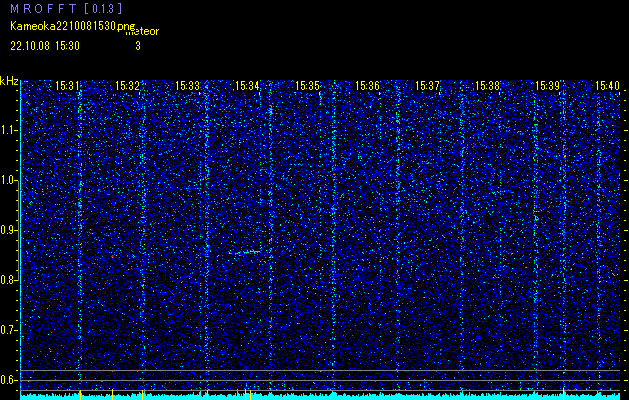
Task: Select the date stamp 22.10.08 15:30
Action: [45, 46]
